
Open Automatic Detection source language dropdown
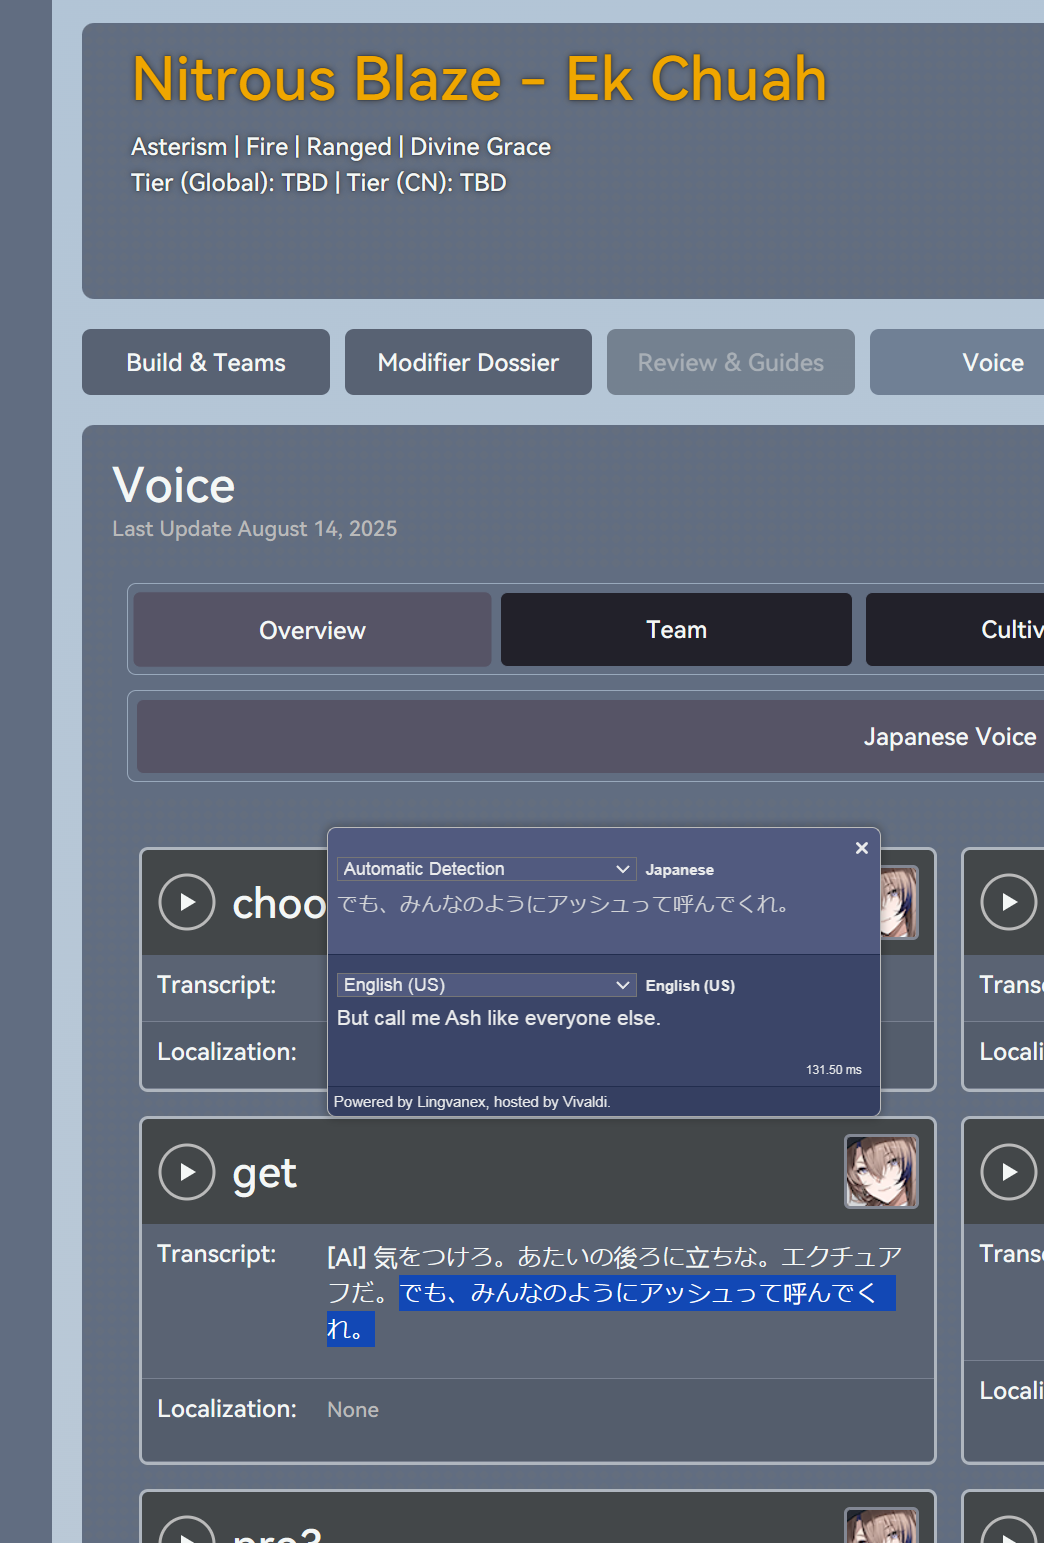487,869
